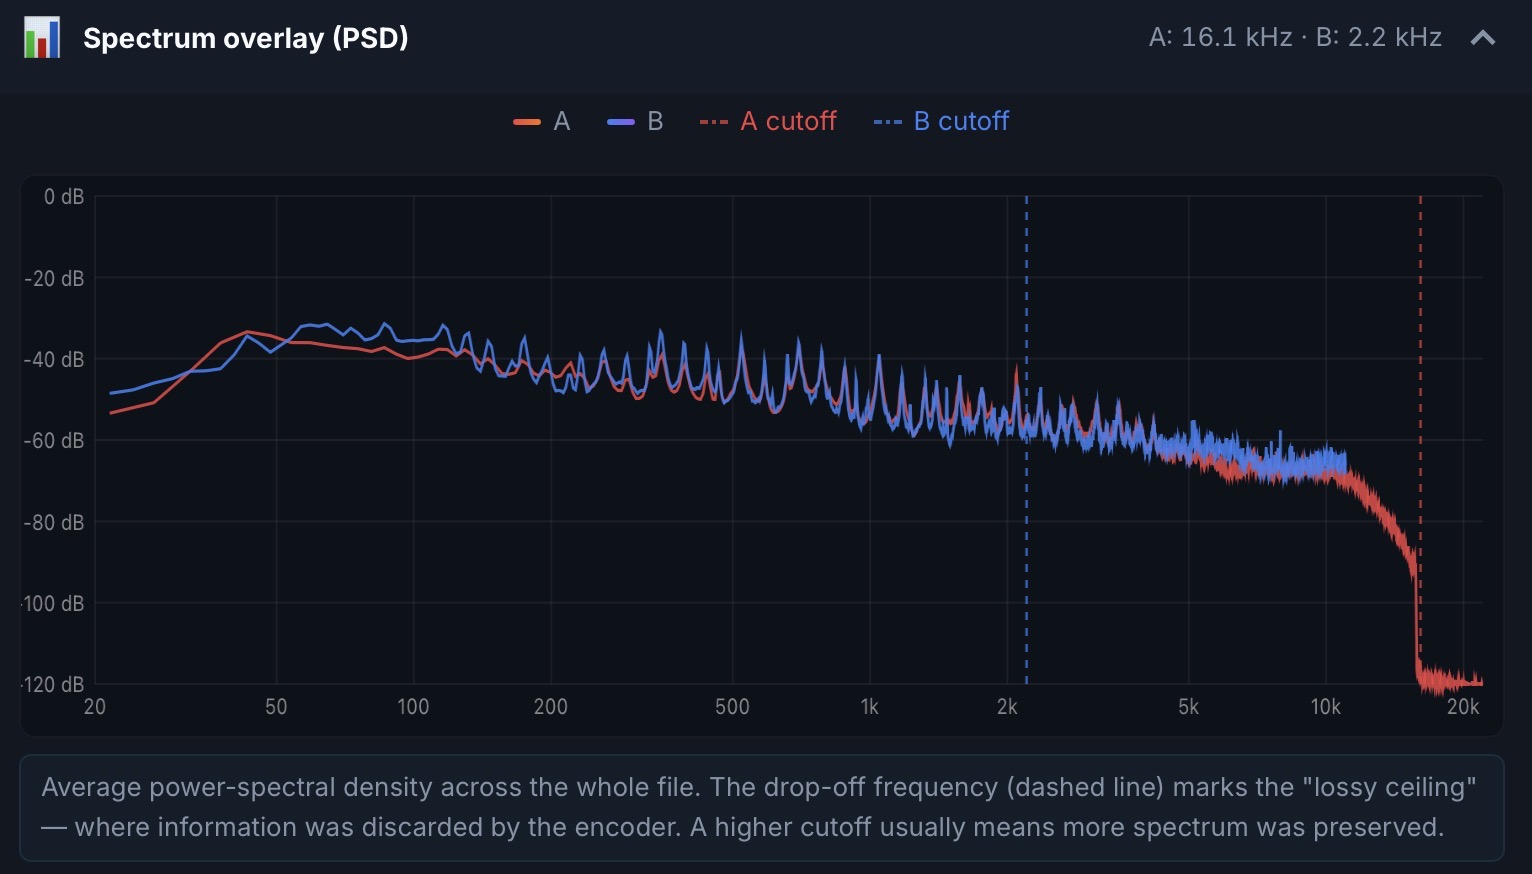Viewport: 1532px width, 874px height.
Task: Click the 100 frequency axis label
Action: [413, 707]
